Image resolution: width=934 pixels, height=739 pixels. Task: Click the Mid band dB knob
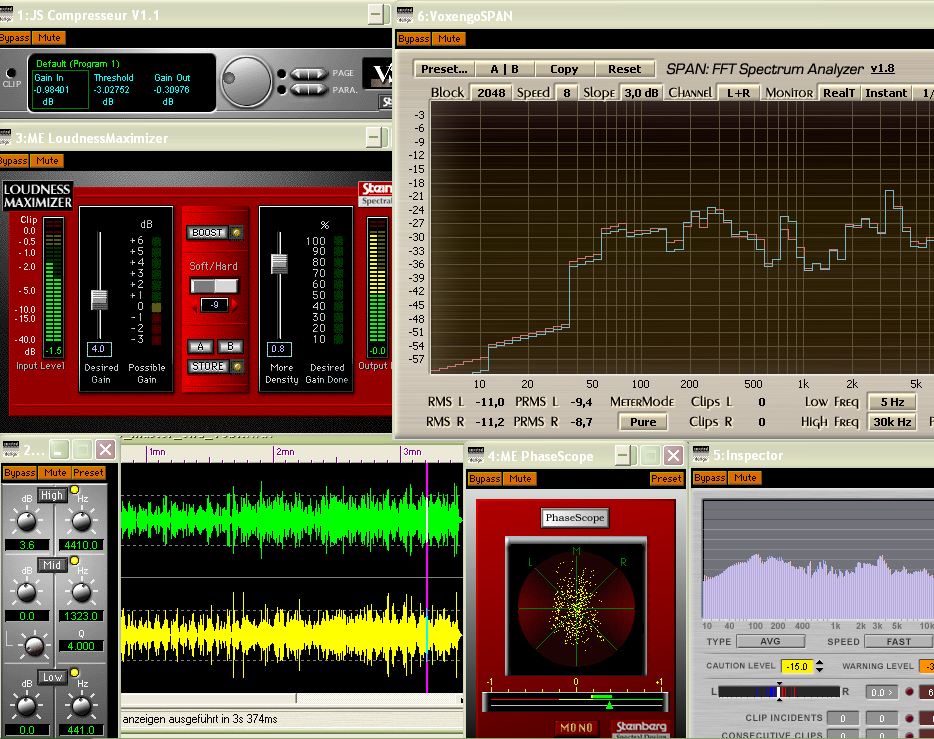pyautogui.click(x=26, y=591)
